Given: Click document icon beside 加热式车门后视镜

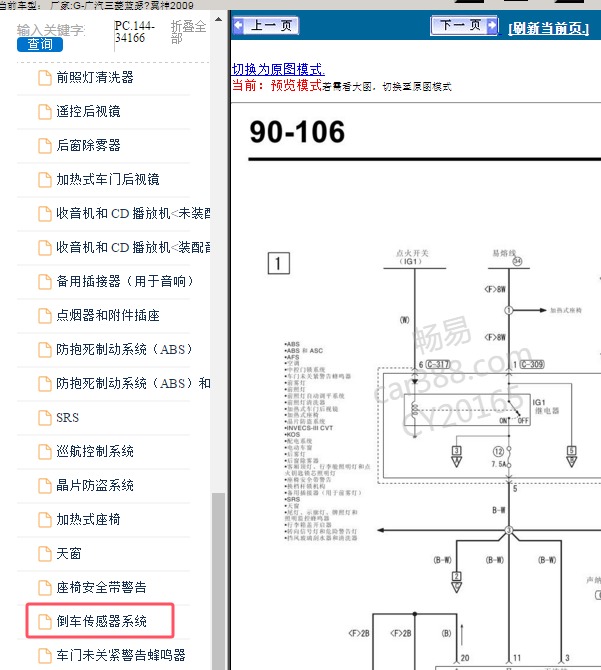Looking at the screenshot, I should [45, 180].
